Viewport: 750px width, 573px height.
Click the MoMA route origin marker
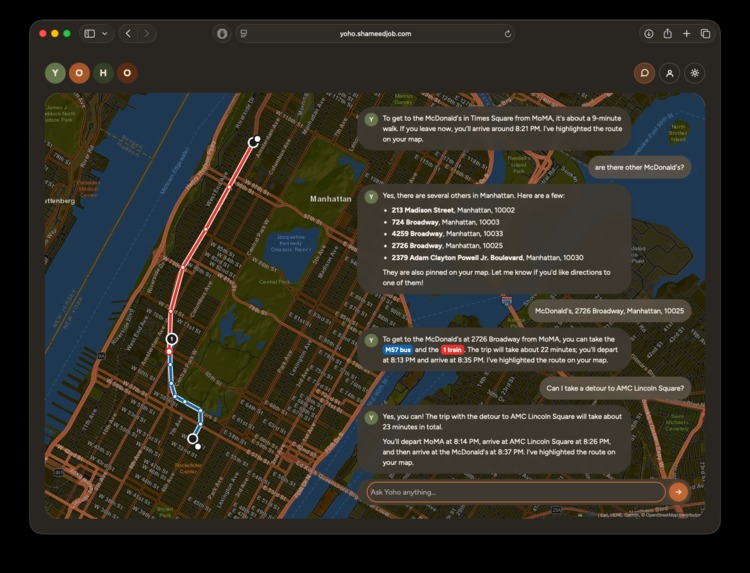coord(193,439)
